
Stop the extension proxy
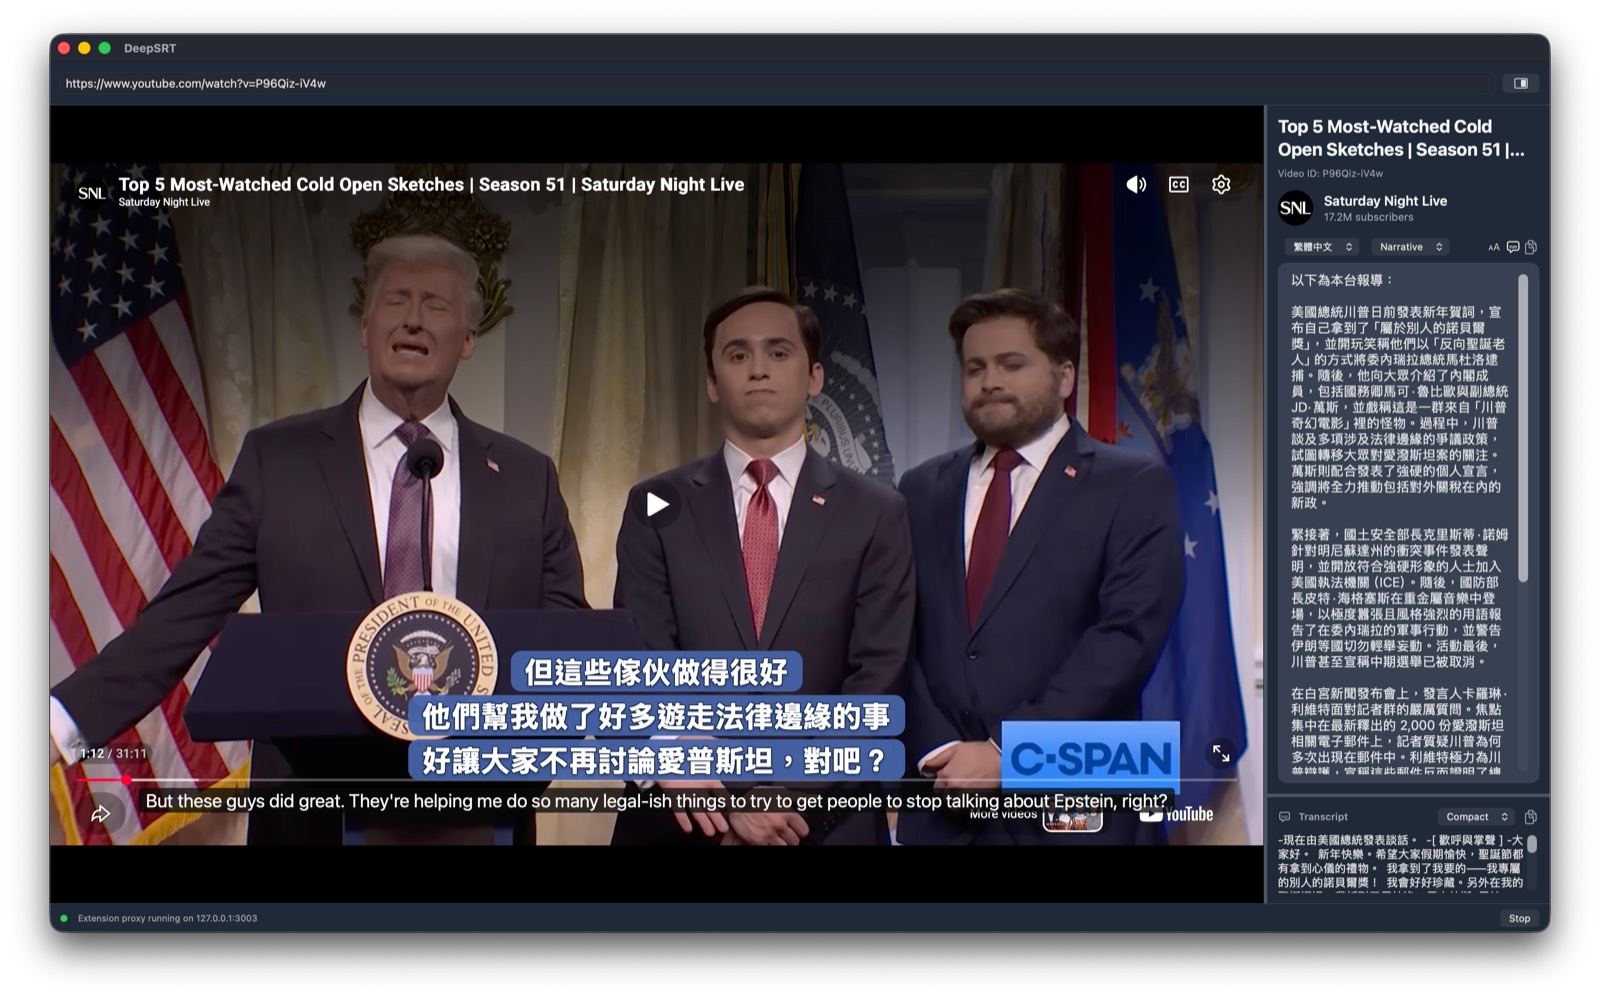pos(1519,918)
